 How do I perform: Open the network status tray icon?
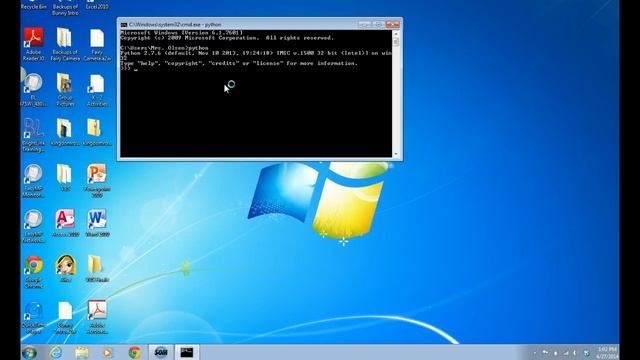565,353
